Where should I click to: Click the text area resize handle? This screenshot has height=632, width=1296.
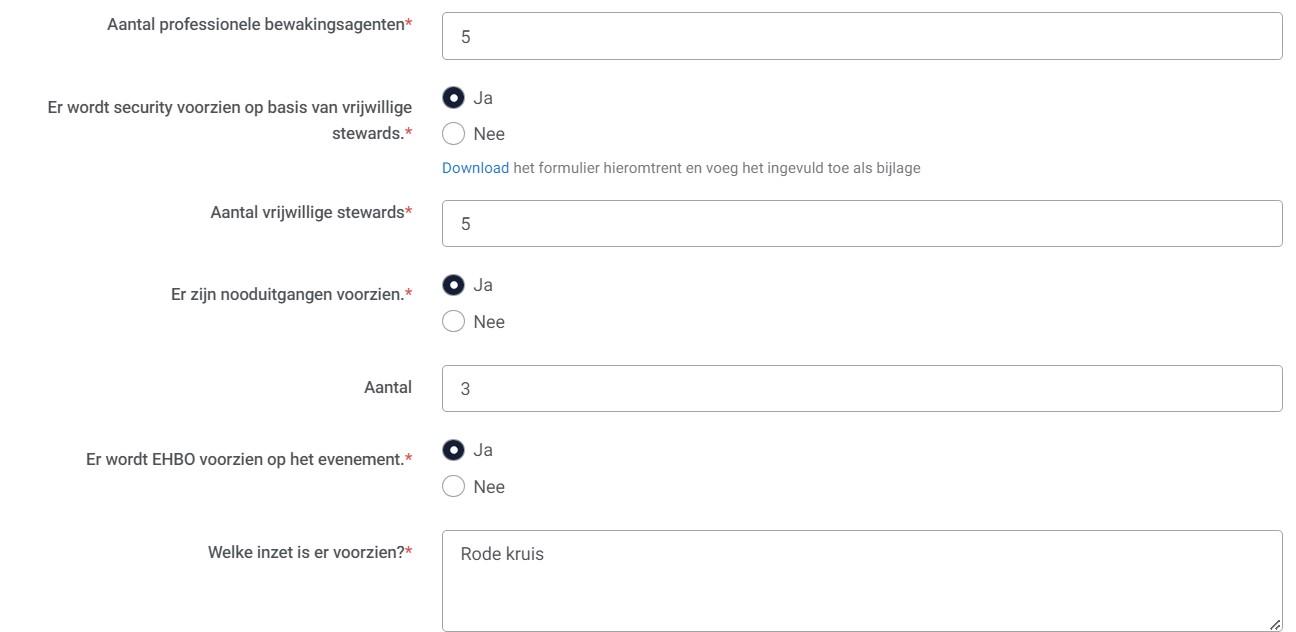pos(1275,624)
